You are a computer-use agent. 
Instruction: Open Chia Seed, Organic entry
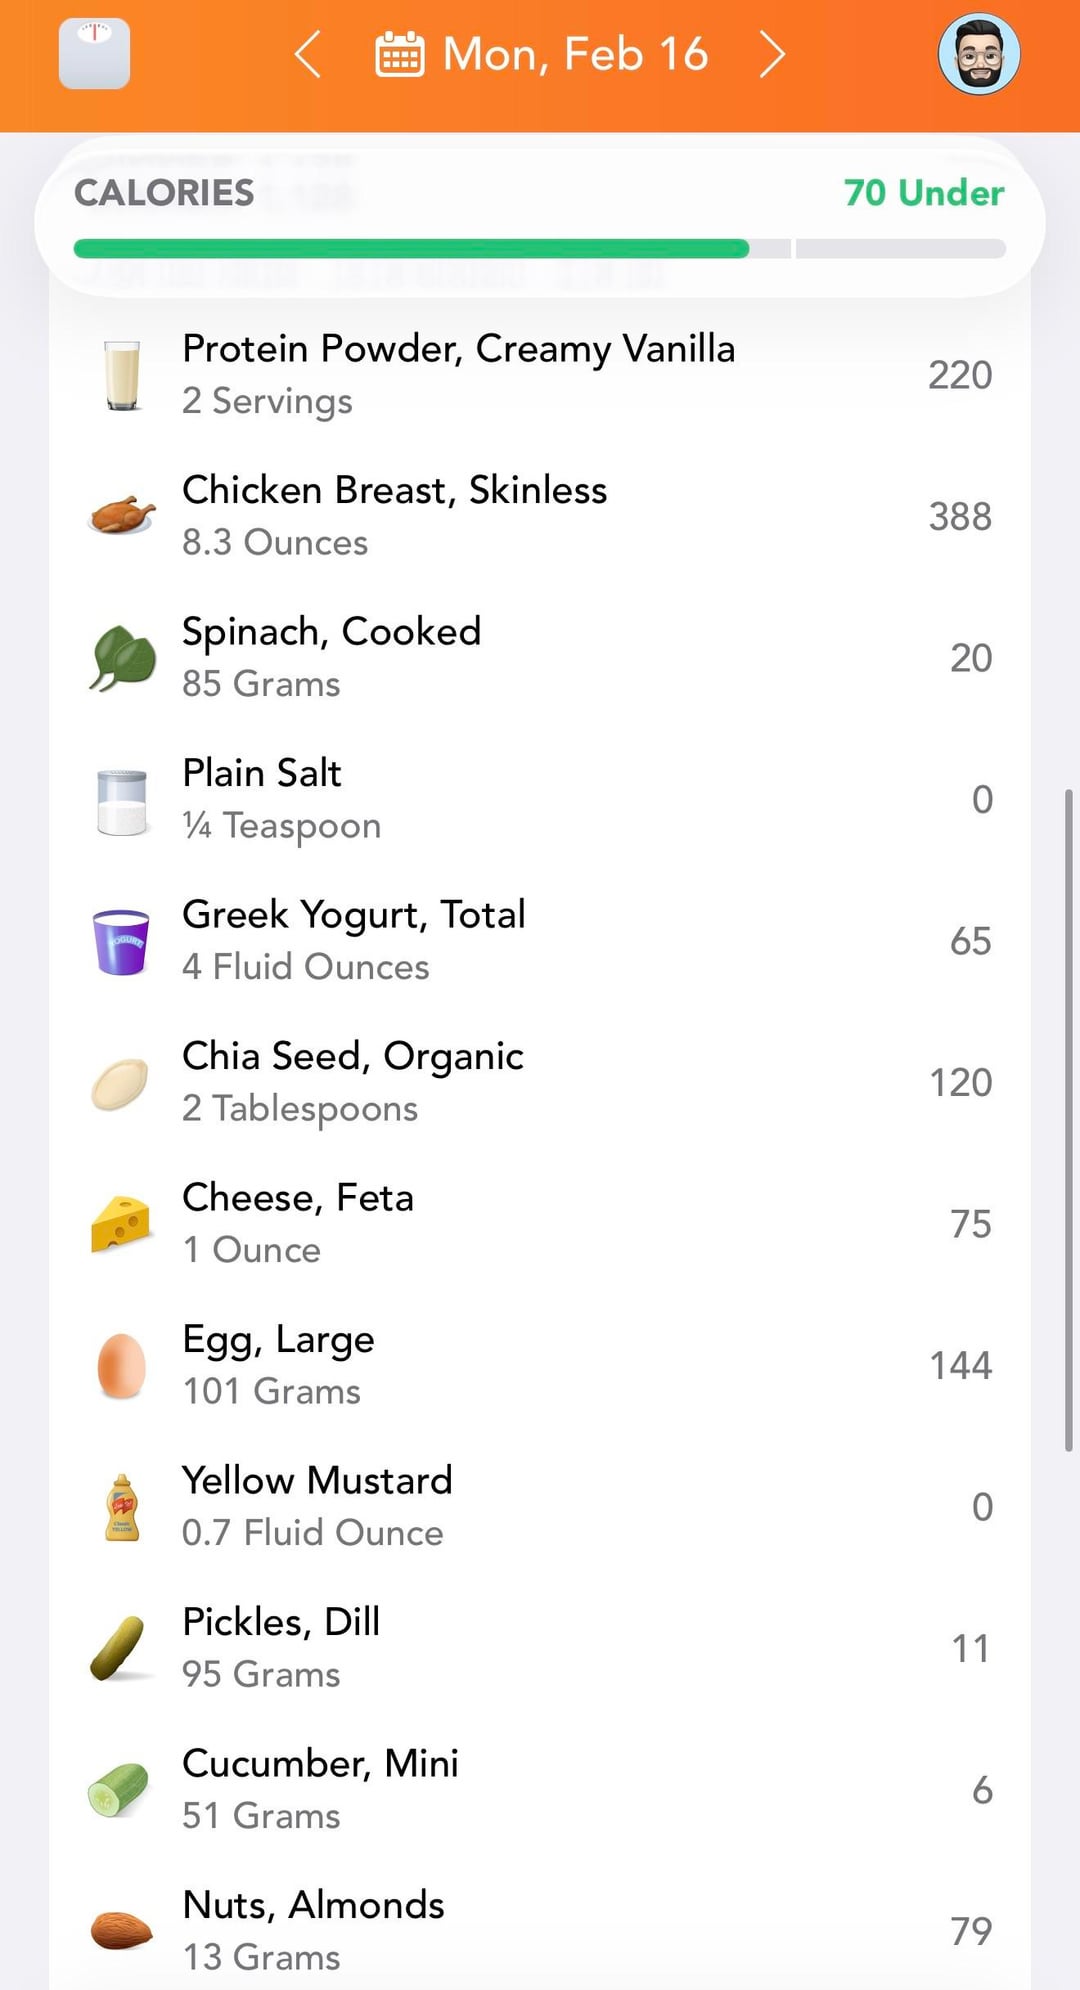[x=540, y=1082]
